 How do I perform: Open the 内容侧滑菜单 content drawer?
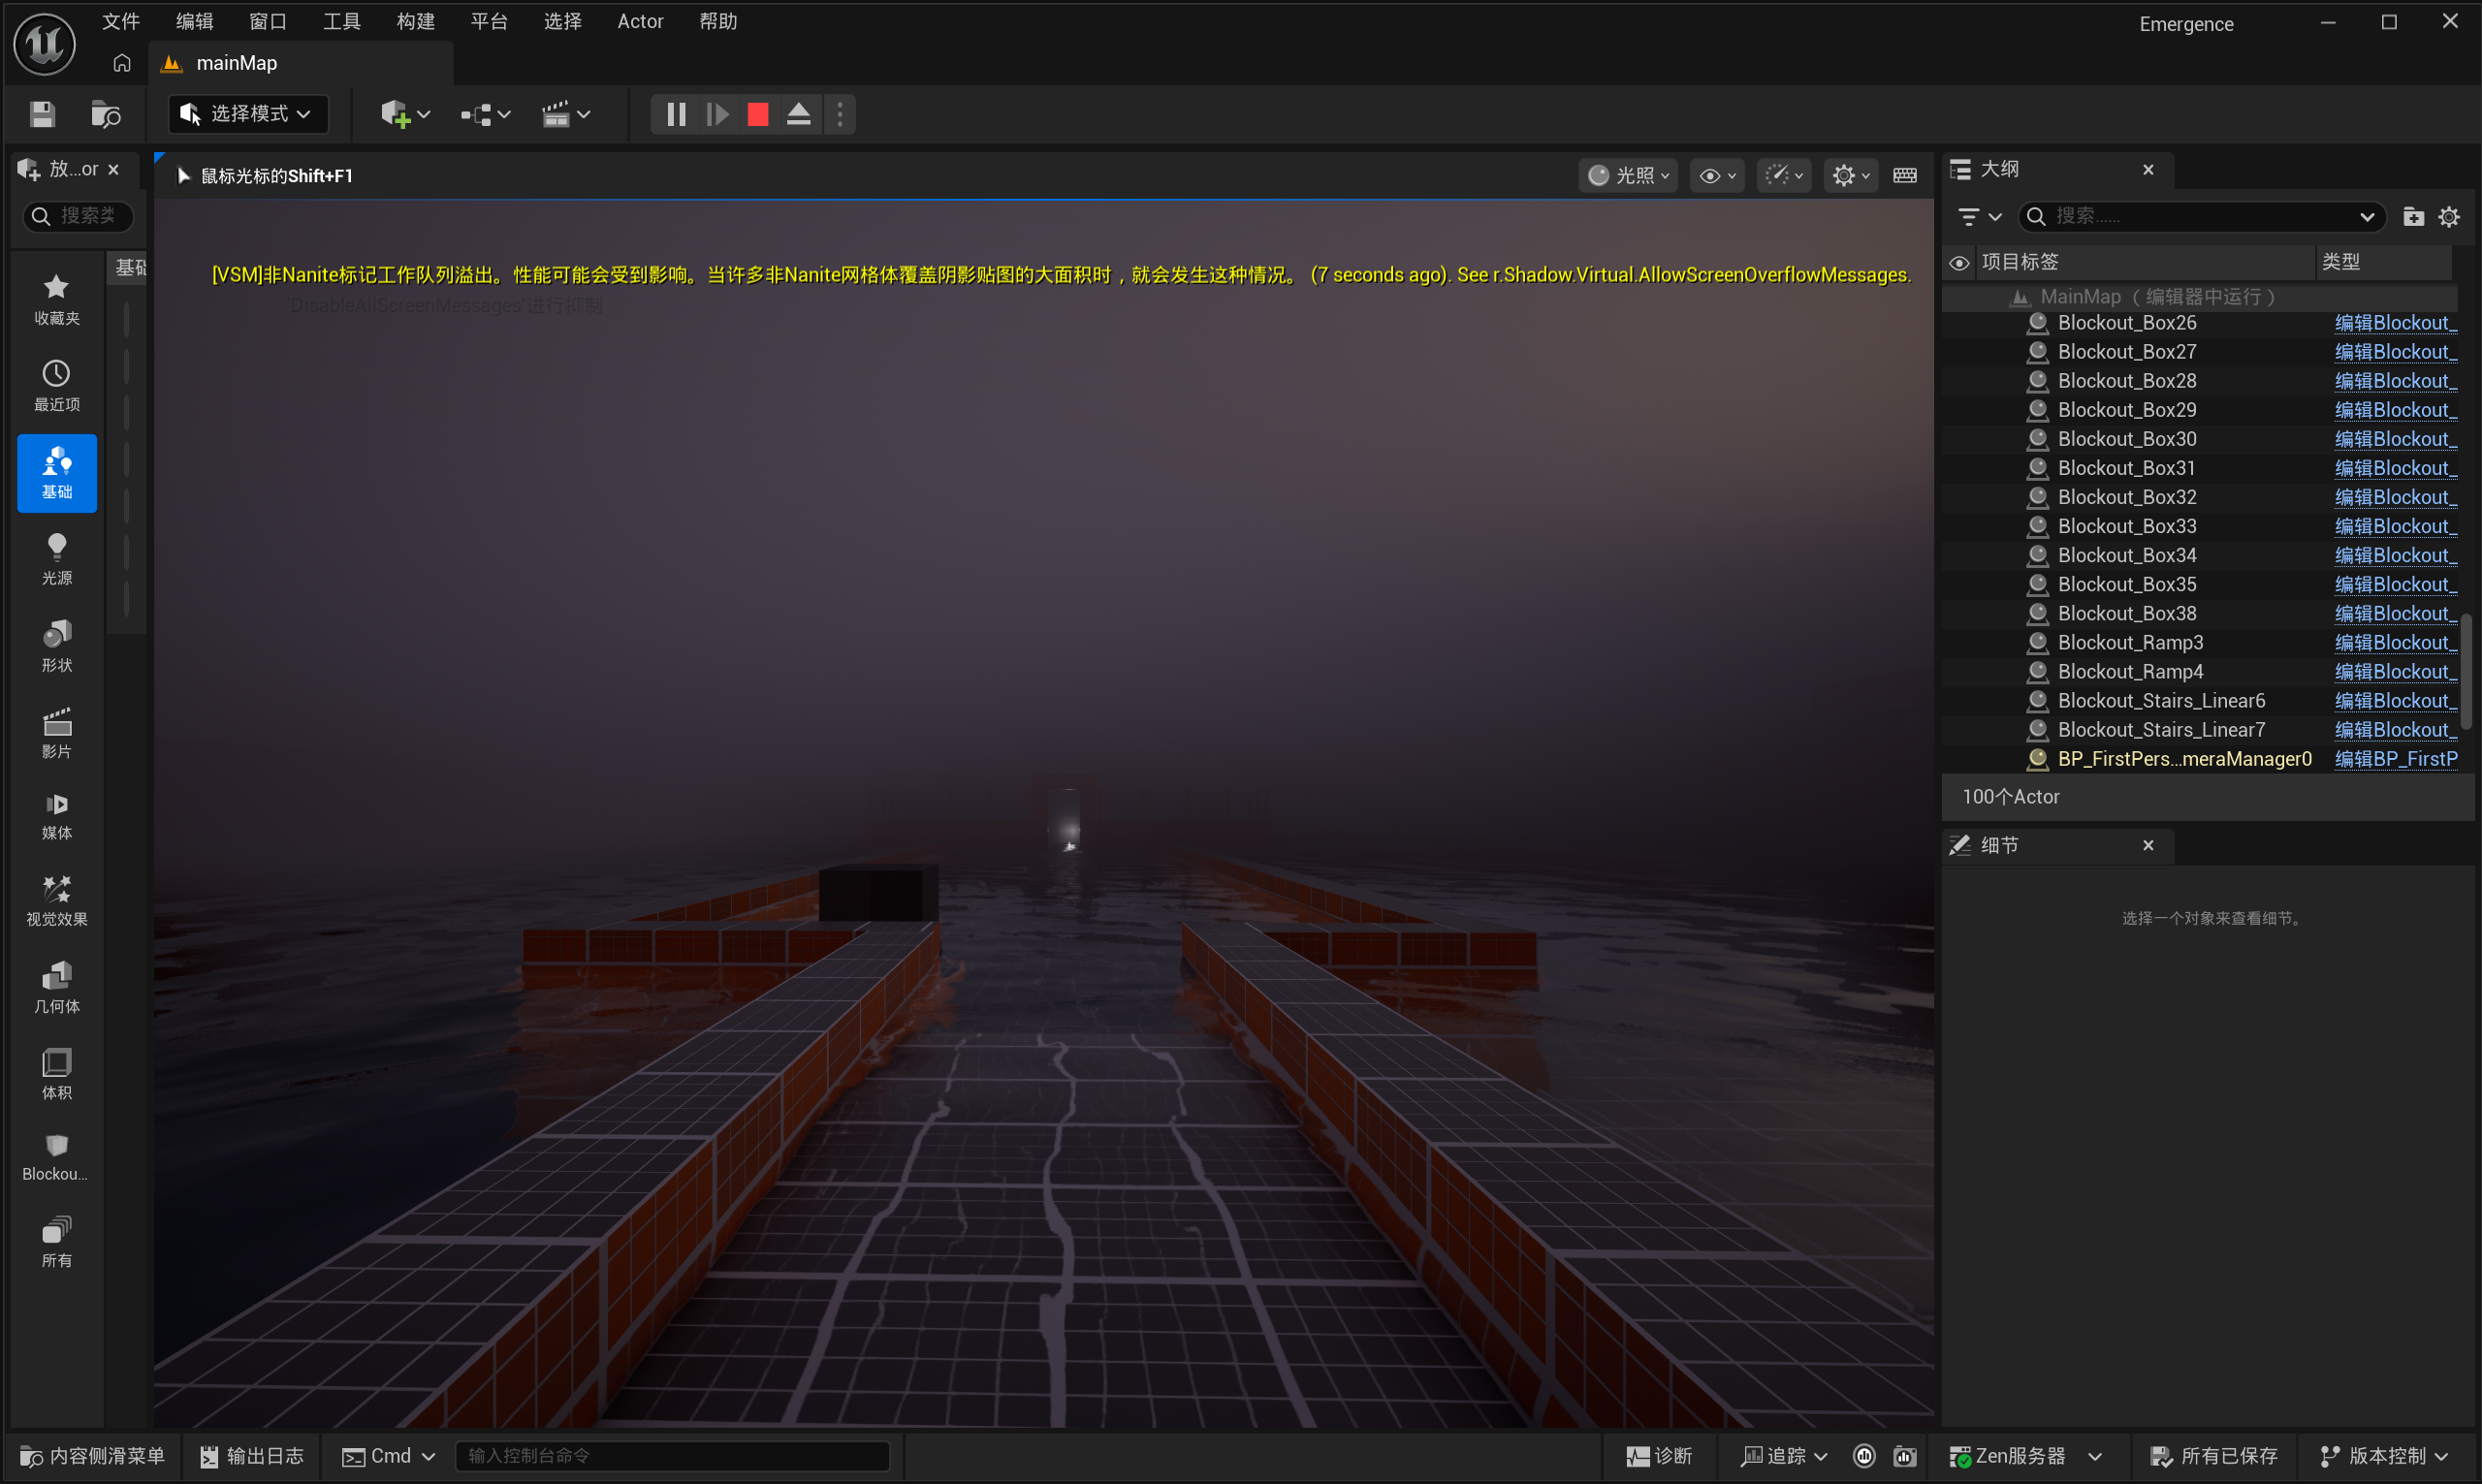tap(92, 1456)
